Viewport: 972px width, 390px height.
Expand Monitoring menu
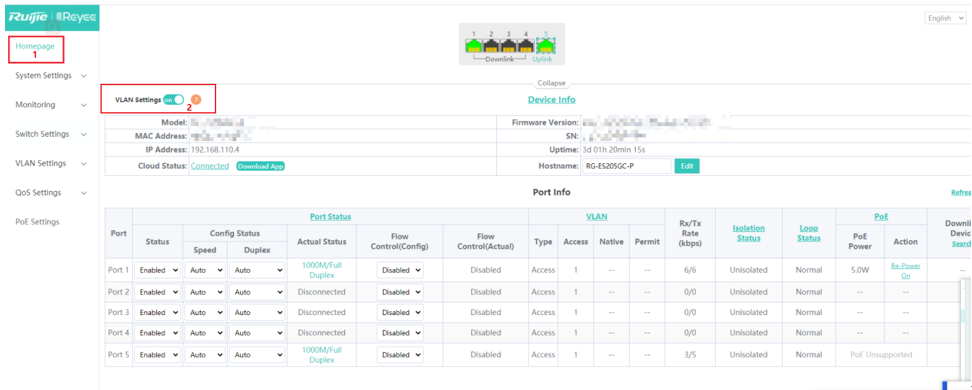click(50, 105)
